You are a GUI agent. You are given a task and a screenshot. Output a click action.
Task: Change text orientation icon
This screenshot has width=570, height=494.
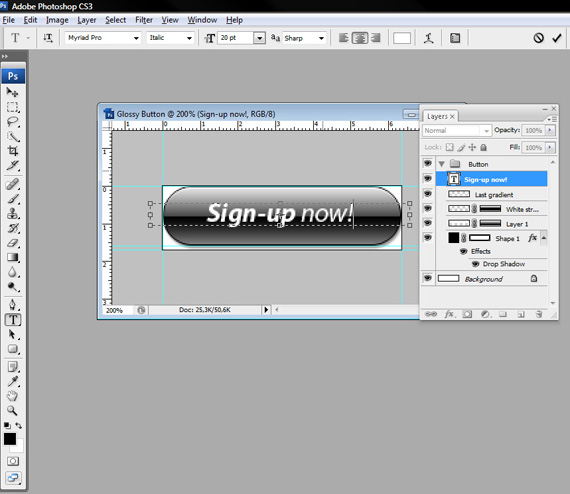coord(48,38)
